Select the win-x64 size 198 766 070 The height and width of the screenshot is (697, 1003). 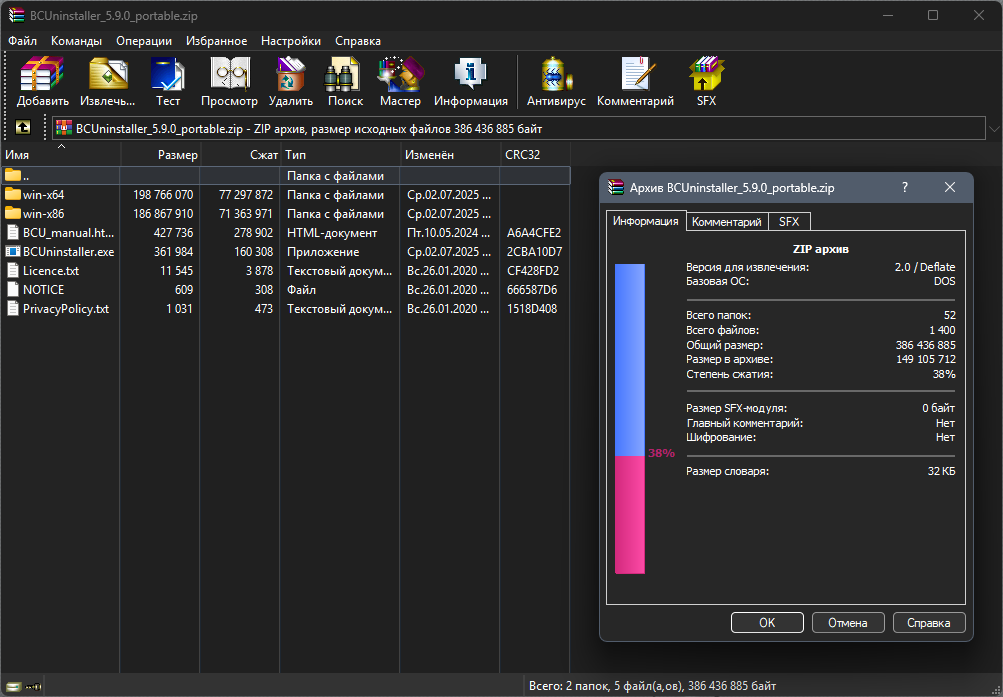163,194
